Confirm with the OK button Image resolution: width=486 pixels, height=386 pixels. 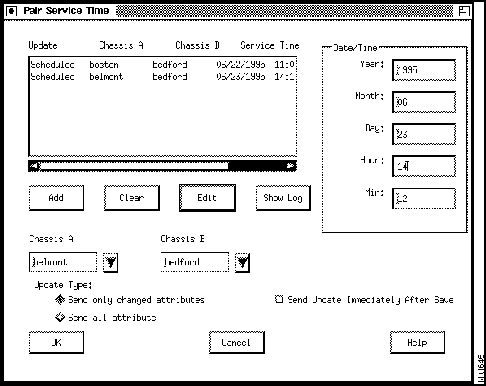coord(56,342)
